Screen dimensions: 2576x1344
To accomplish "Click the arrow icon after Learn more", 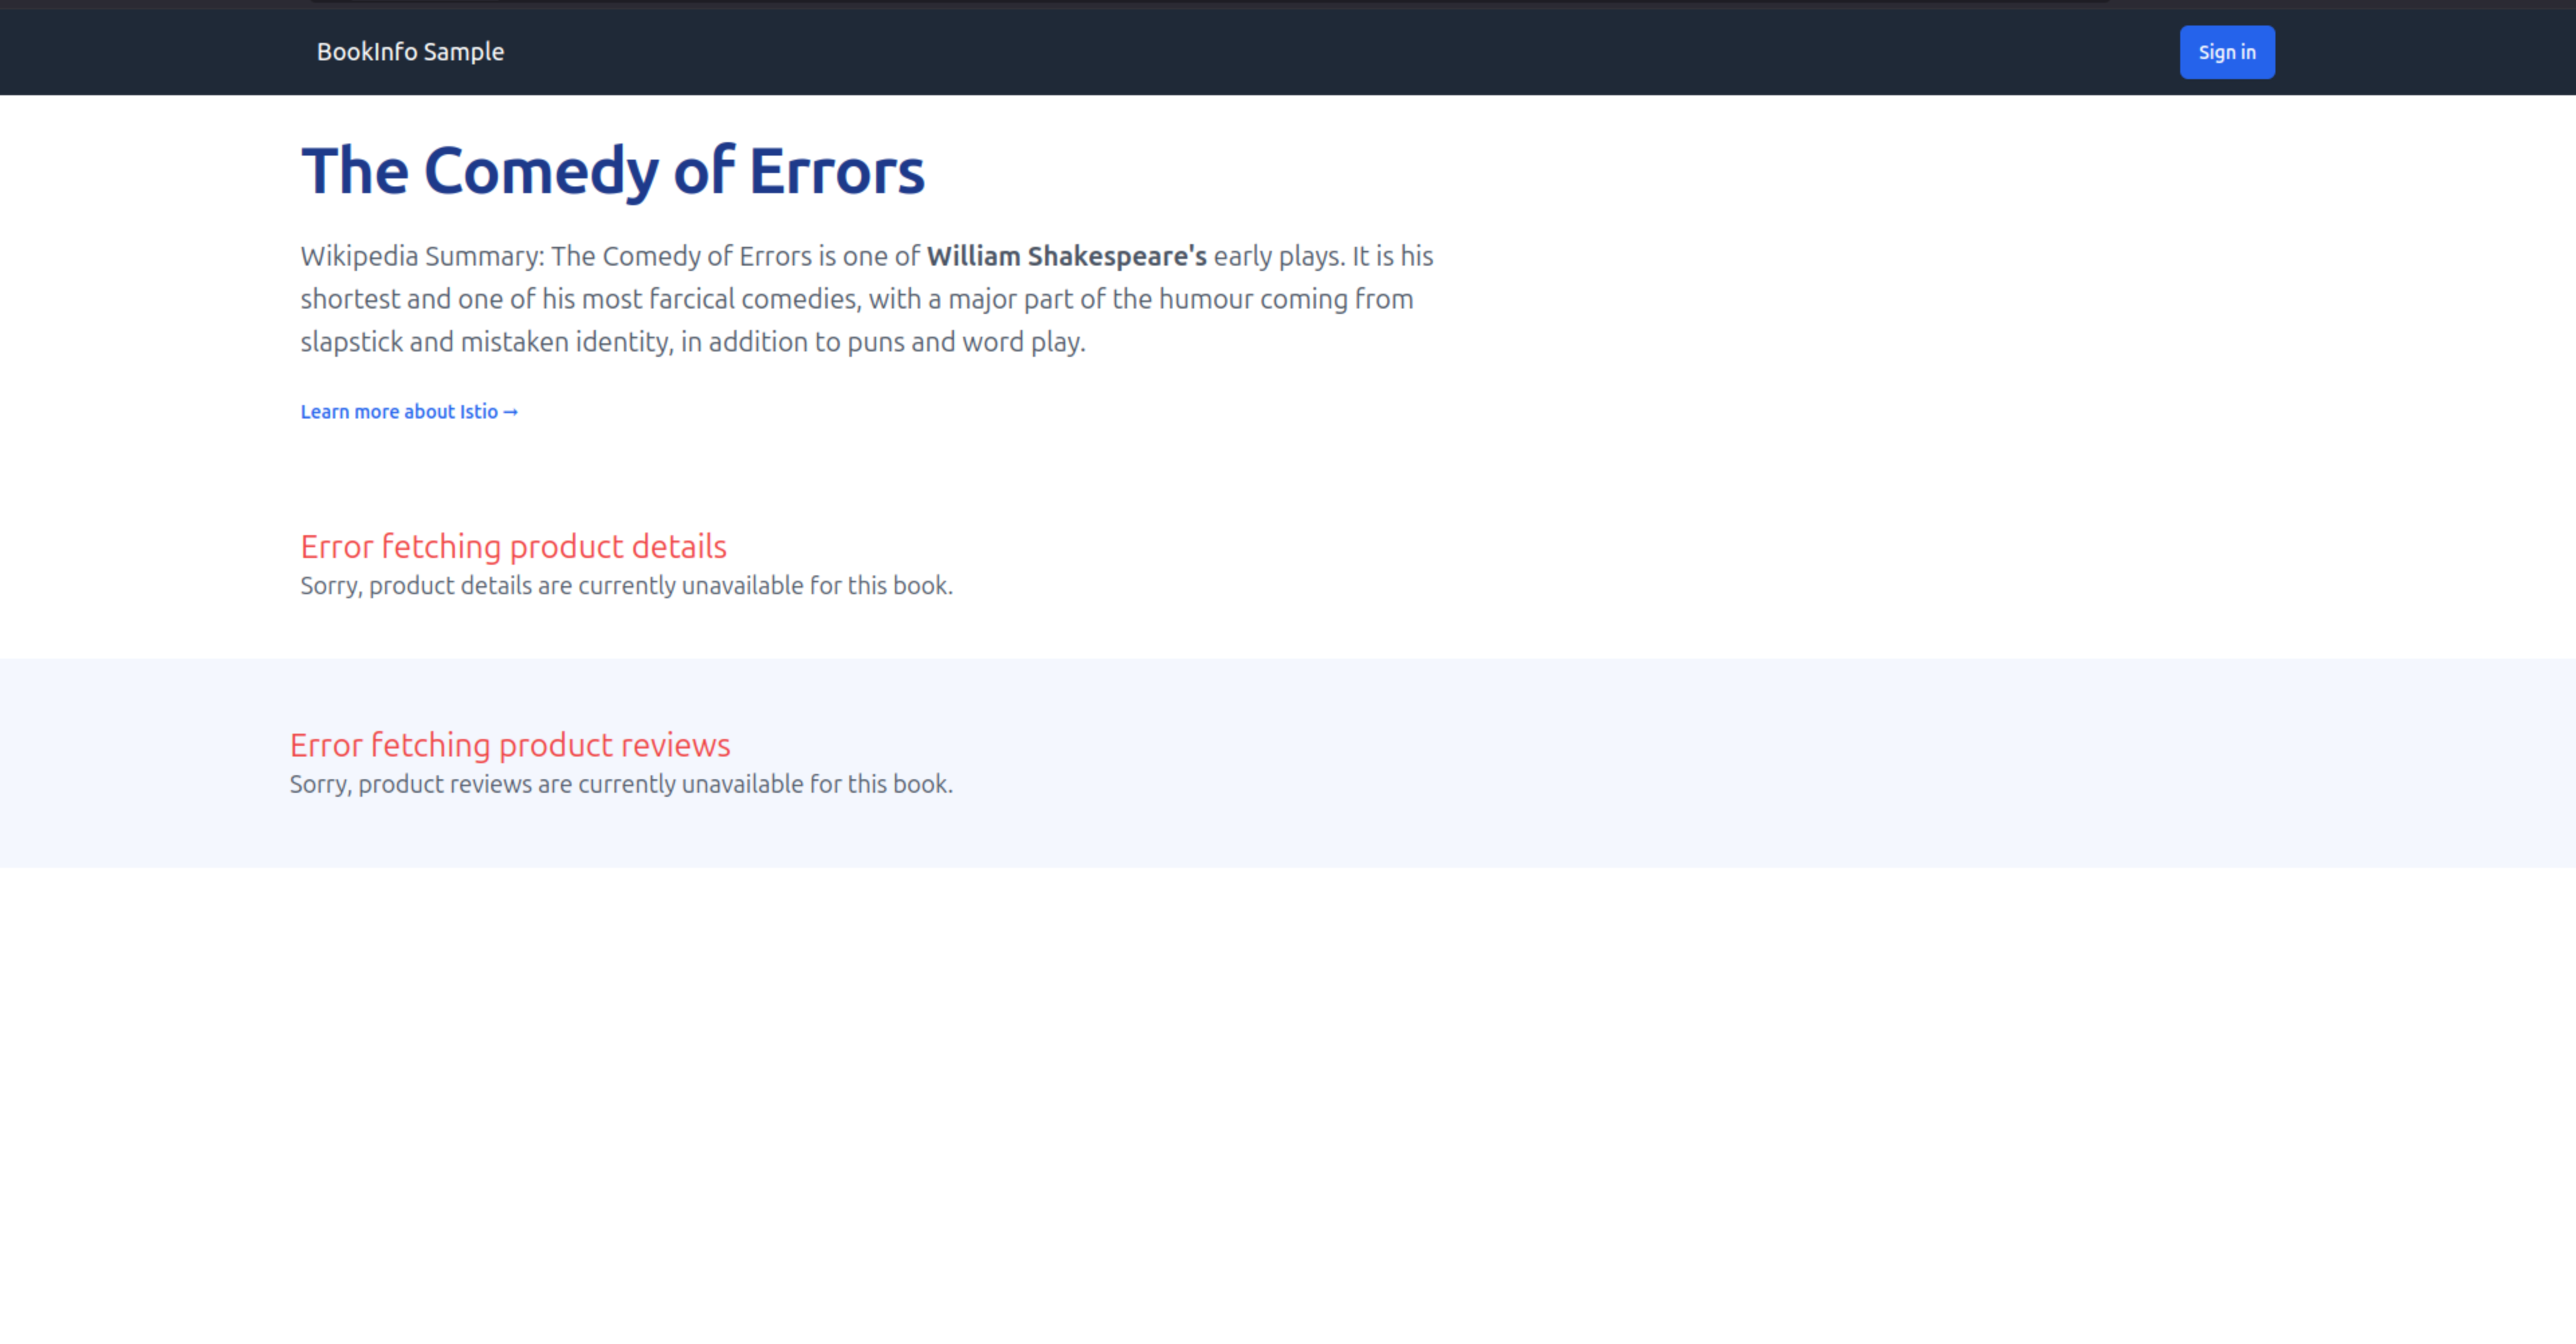I will (x=510, y=411).
